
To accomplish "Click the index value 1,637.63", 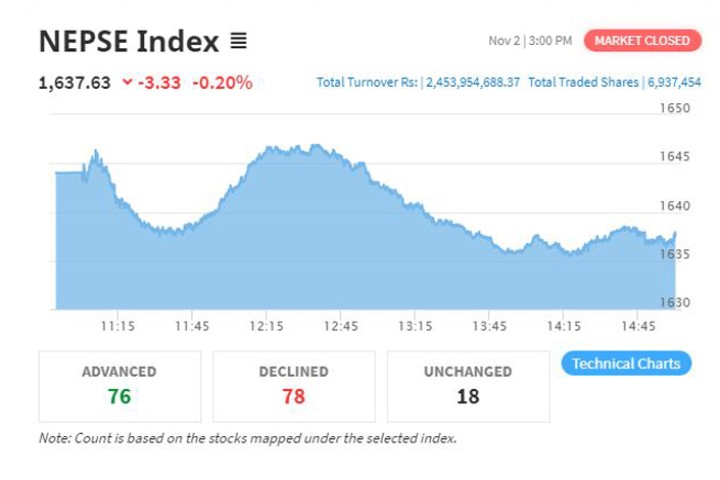I will [74, 83].
